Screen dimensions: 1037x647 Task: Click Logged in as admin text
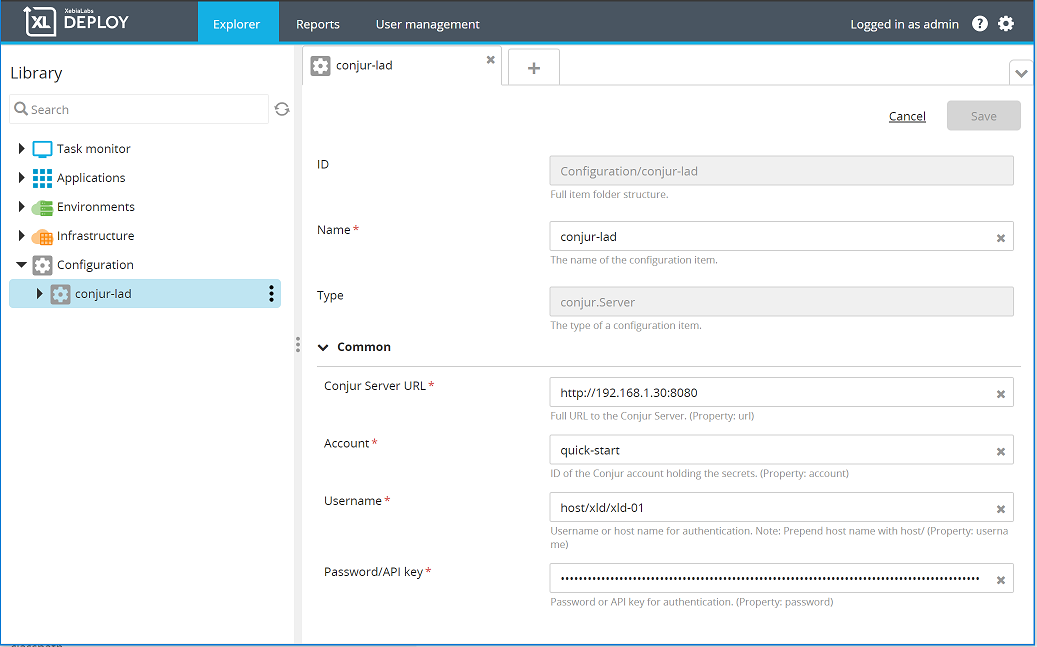click(904, 24)
